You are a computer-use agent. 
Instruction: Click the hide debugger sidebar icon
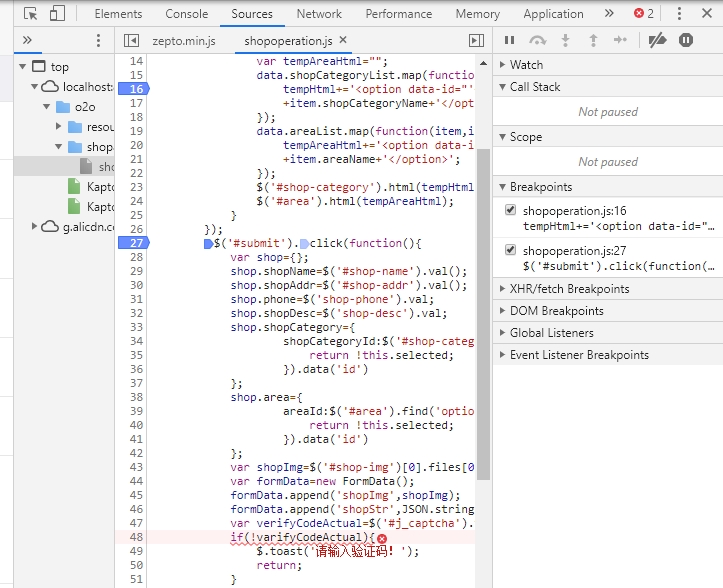pos(476,41)
